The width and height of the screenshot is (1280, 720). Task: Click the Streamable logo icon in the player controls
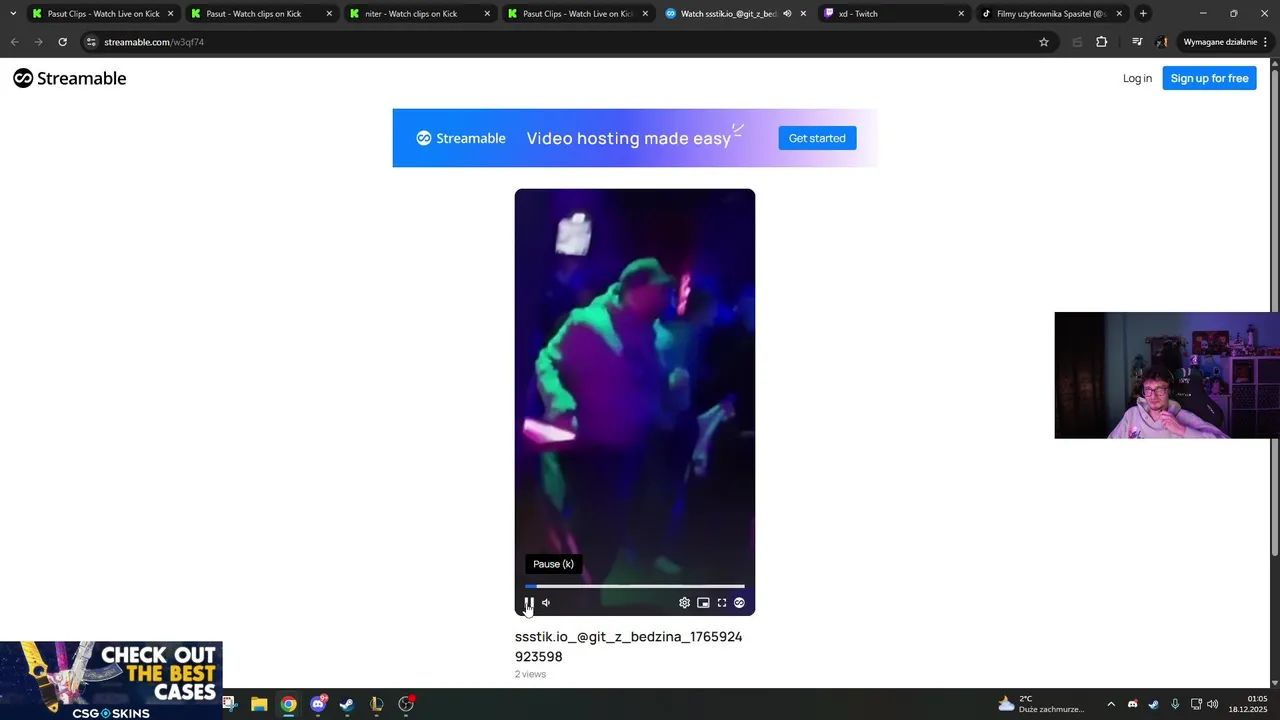coord(739,603)
